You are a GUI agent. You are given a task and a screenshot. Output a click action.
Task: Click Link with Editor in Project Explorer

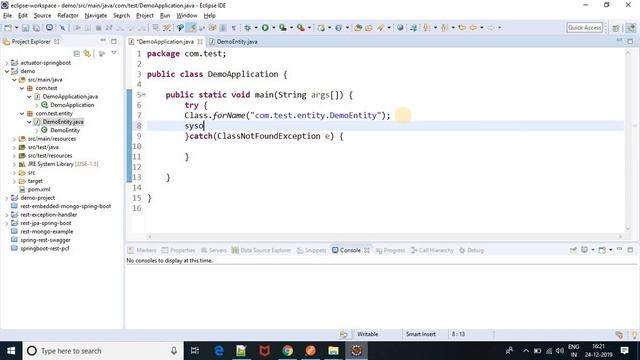(87, 53)
